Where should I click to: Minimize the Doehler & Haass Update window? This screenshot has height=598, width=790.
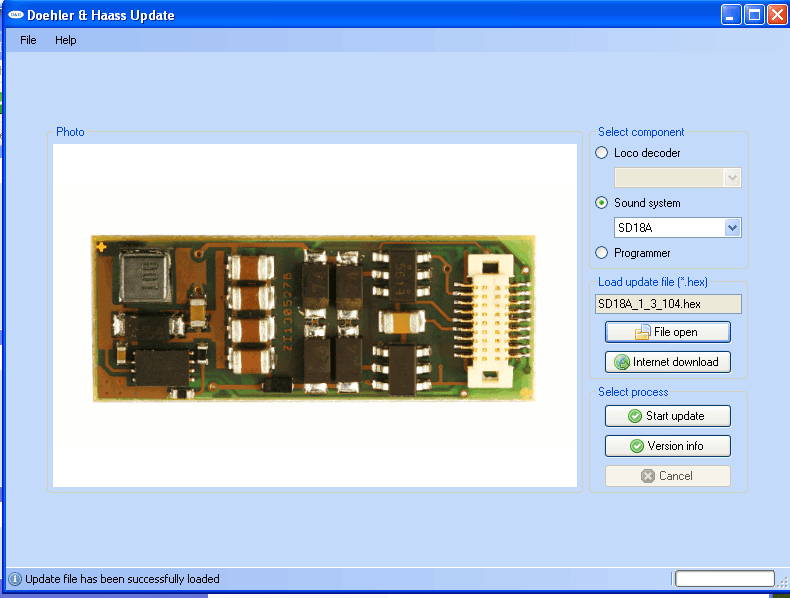pyautogui.click(x=731, y=15)
